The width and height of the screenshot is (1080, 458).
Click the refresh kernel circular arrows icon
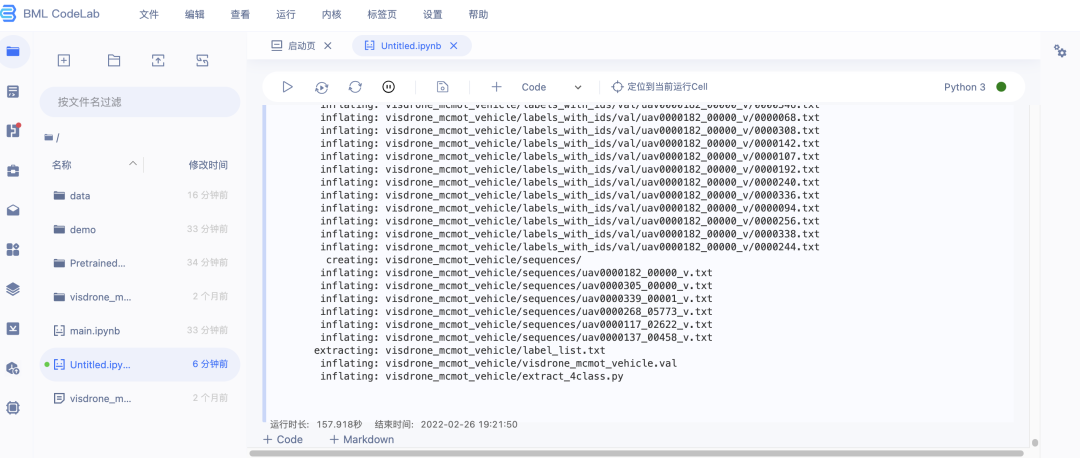[355, 87]
